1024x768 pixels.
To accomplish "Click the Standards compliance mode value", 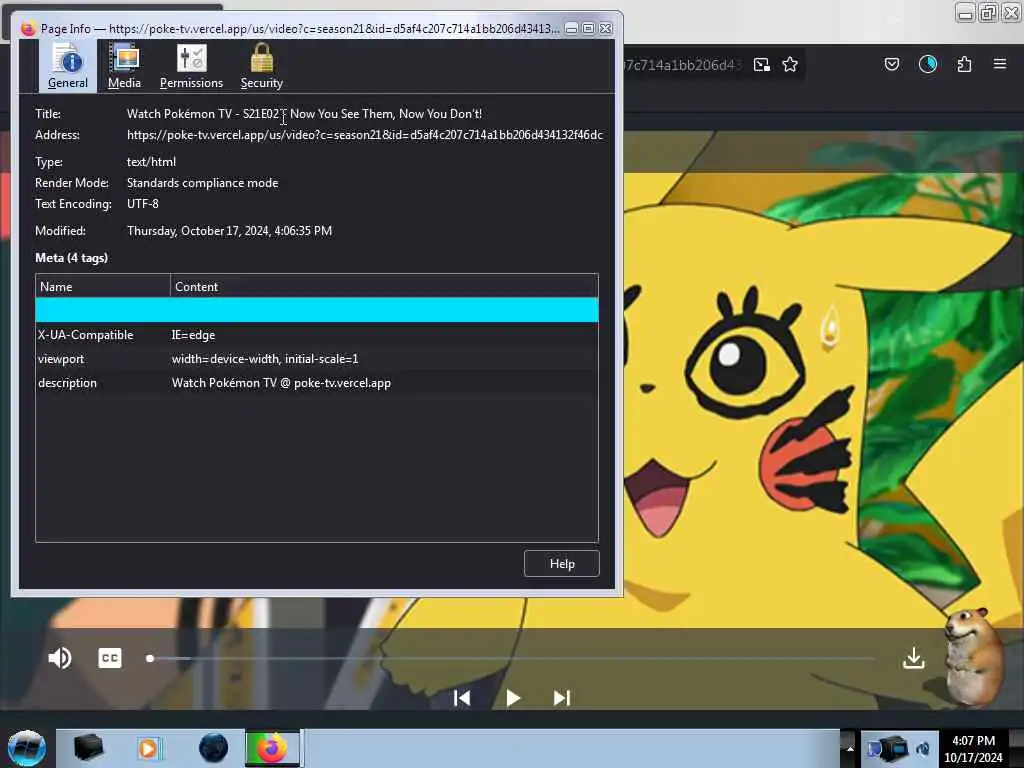I will (202, 183).
